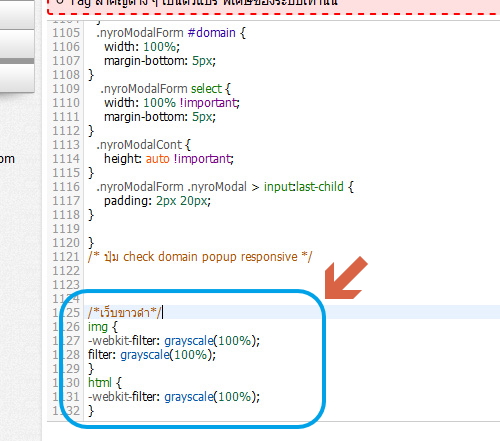Click '-webkit-filter: grayscale(100%);' on line 1127
The image size is (500, 441).
click(x=174, y=341)
